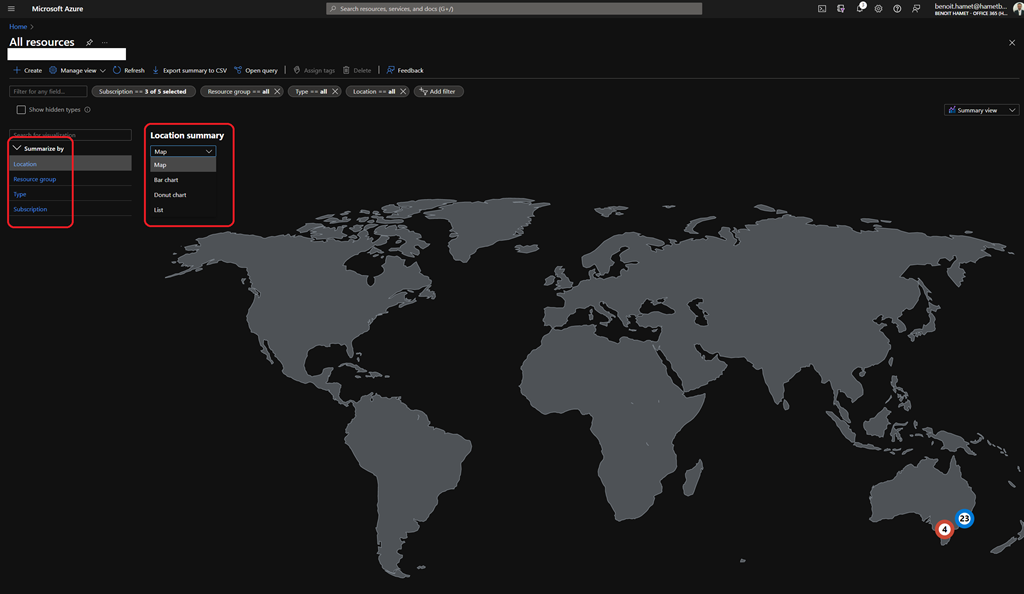Open the Azure portal hamburger menu

(12, 8)
